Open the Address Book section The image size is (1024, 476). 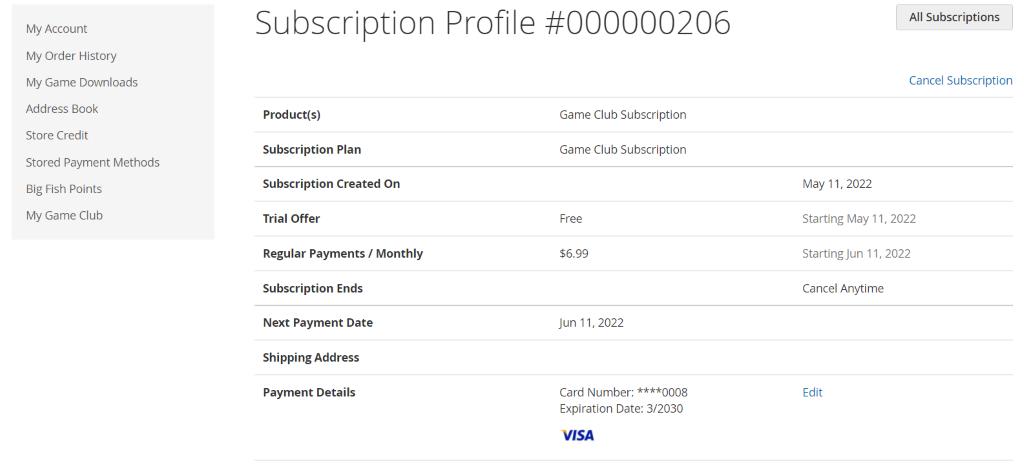(62, 109)
